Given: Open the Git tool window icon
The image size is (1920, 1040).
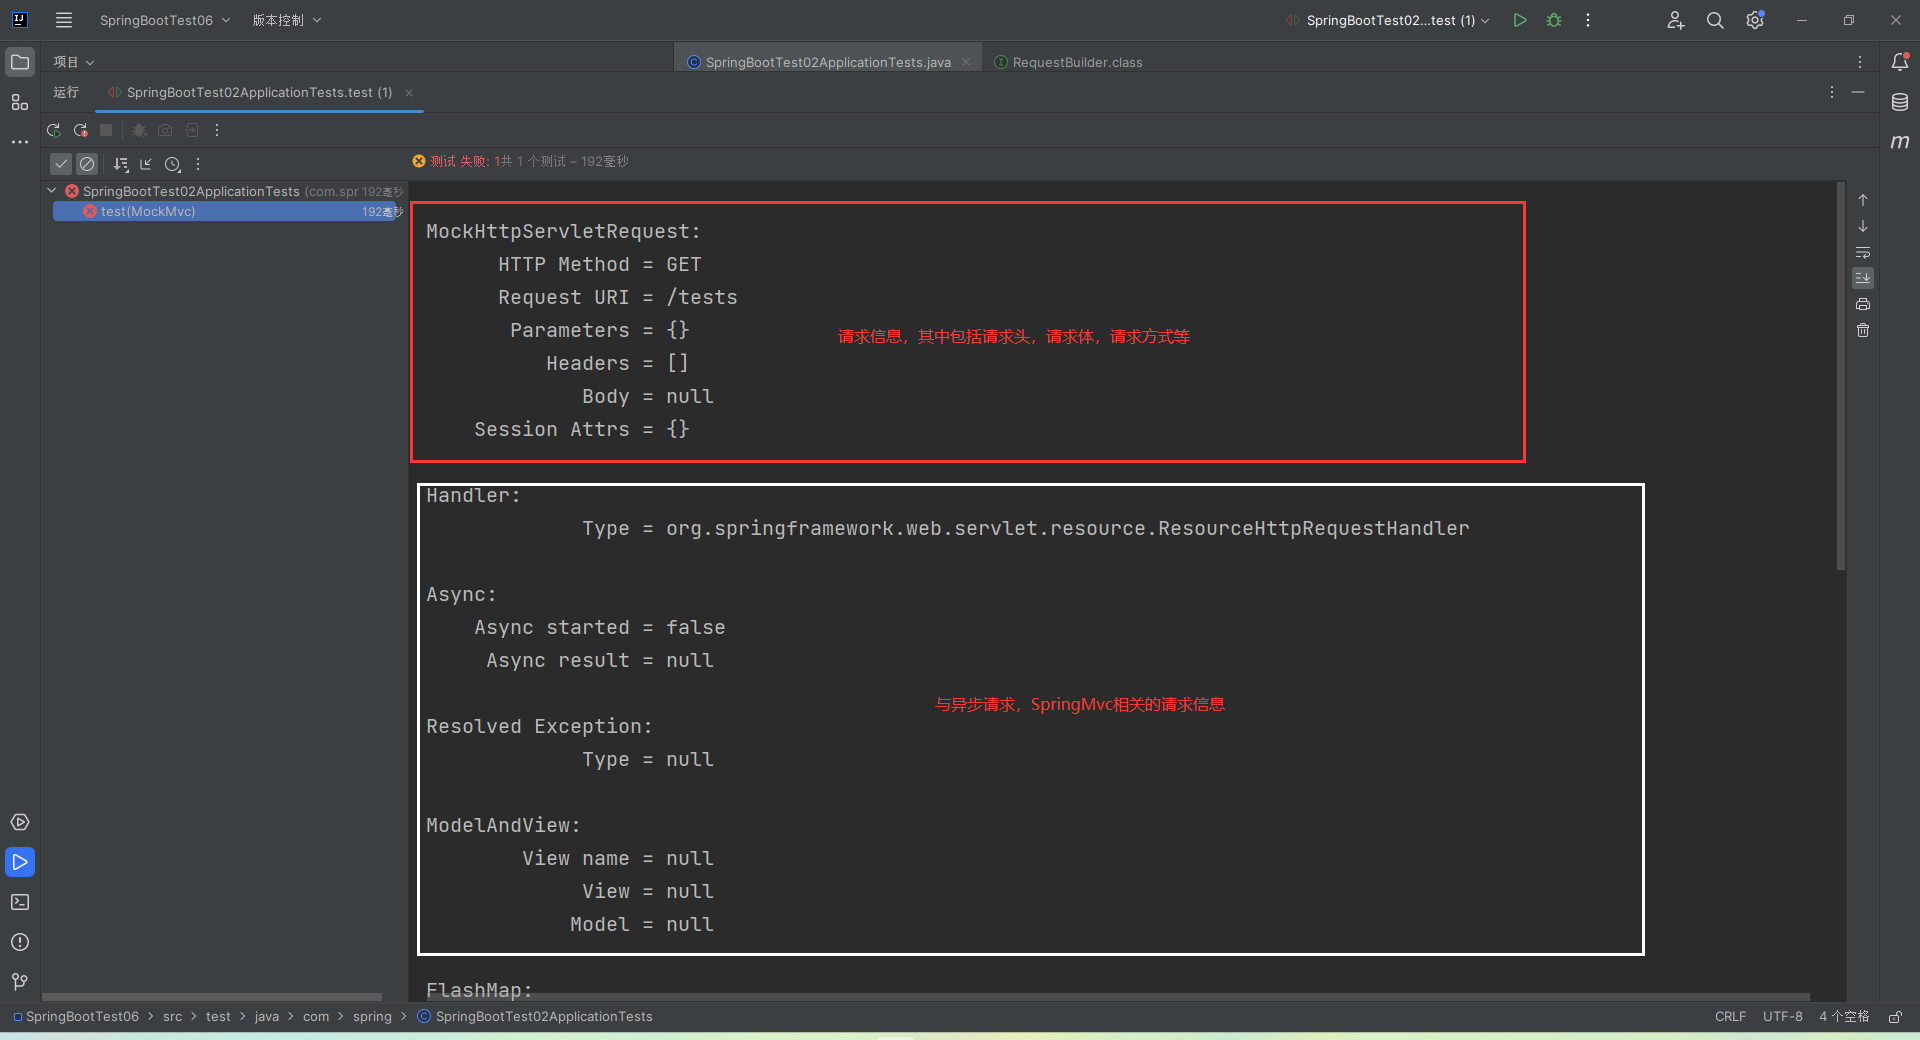Looking at the screenshot, I should (20, 982).
